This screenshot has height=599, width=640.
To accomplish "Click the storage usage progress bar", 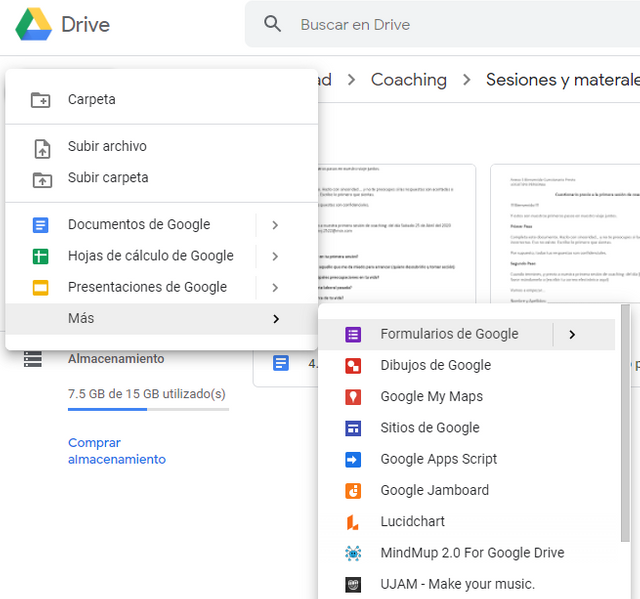I will point(148,409).
